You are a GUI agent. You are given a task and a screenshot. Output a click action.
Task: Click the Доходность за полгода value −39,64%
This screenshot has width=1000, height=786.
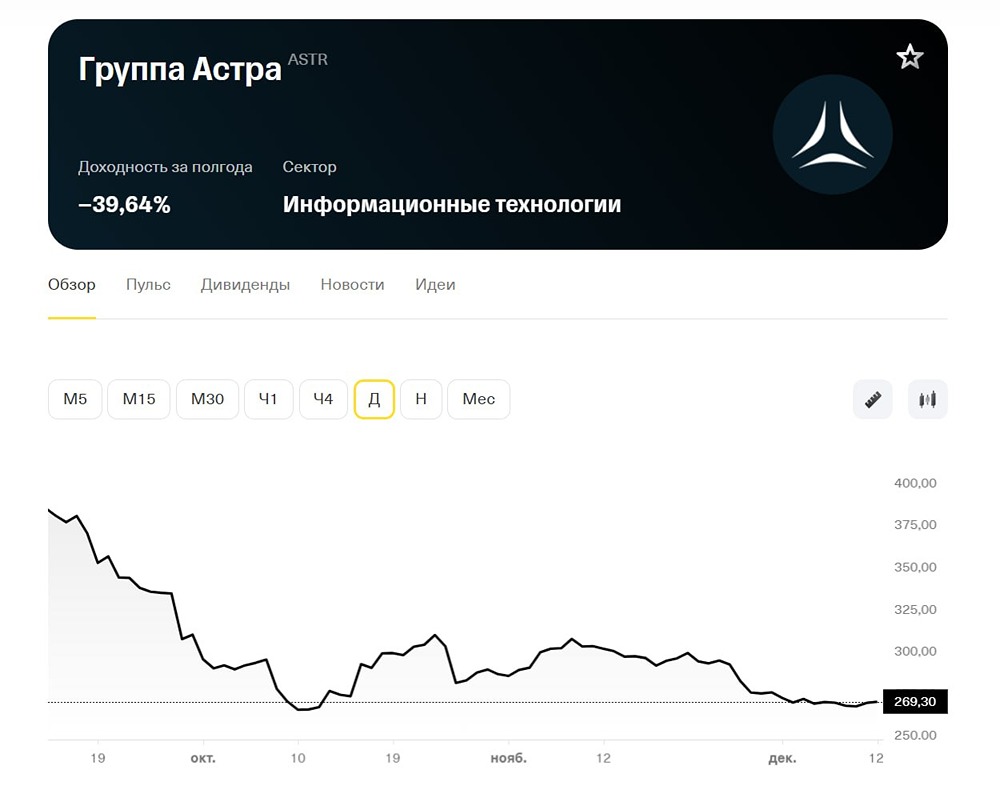tap(126, 204)
